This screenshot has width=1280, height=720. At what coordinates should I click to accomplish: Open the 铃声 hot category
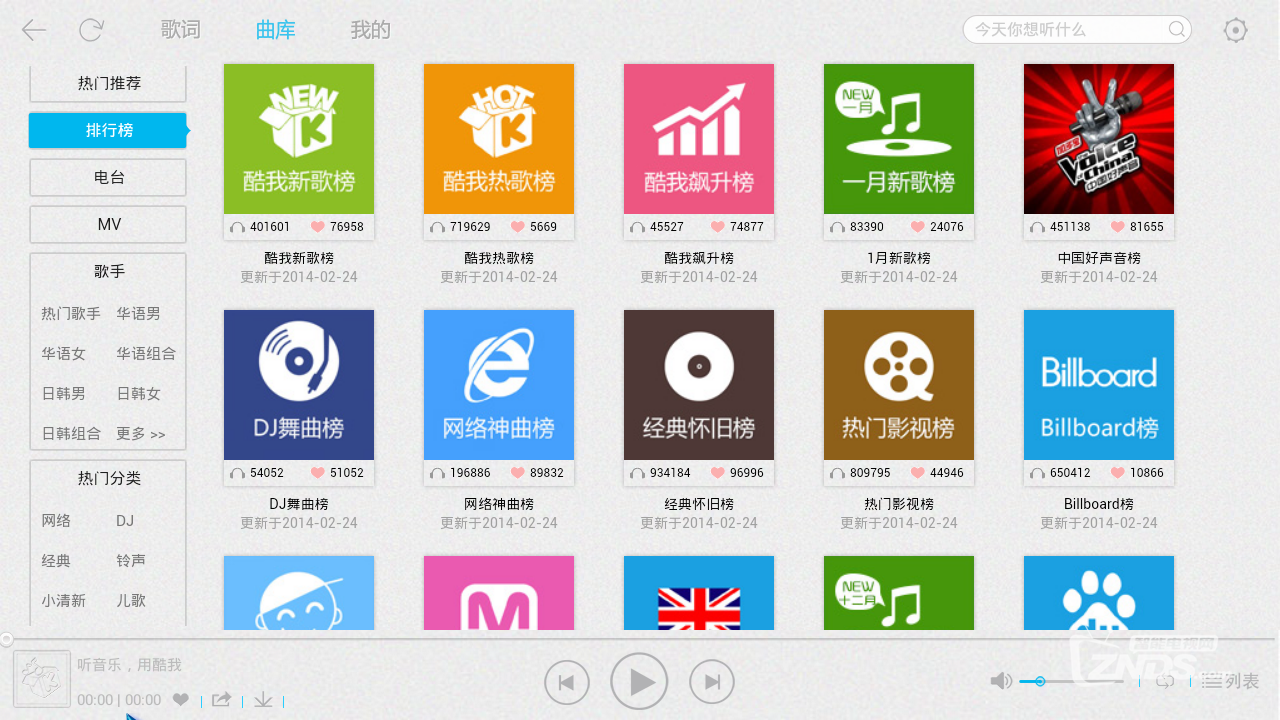point(131,561)
